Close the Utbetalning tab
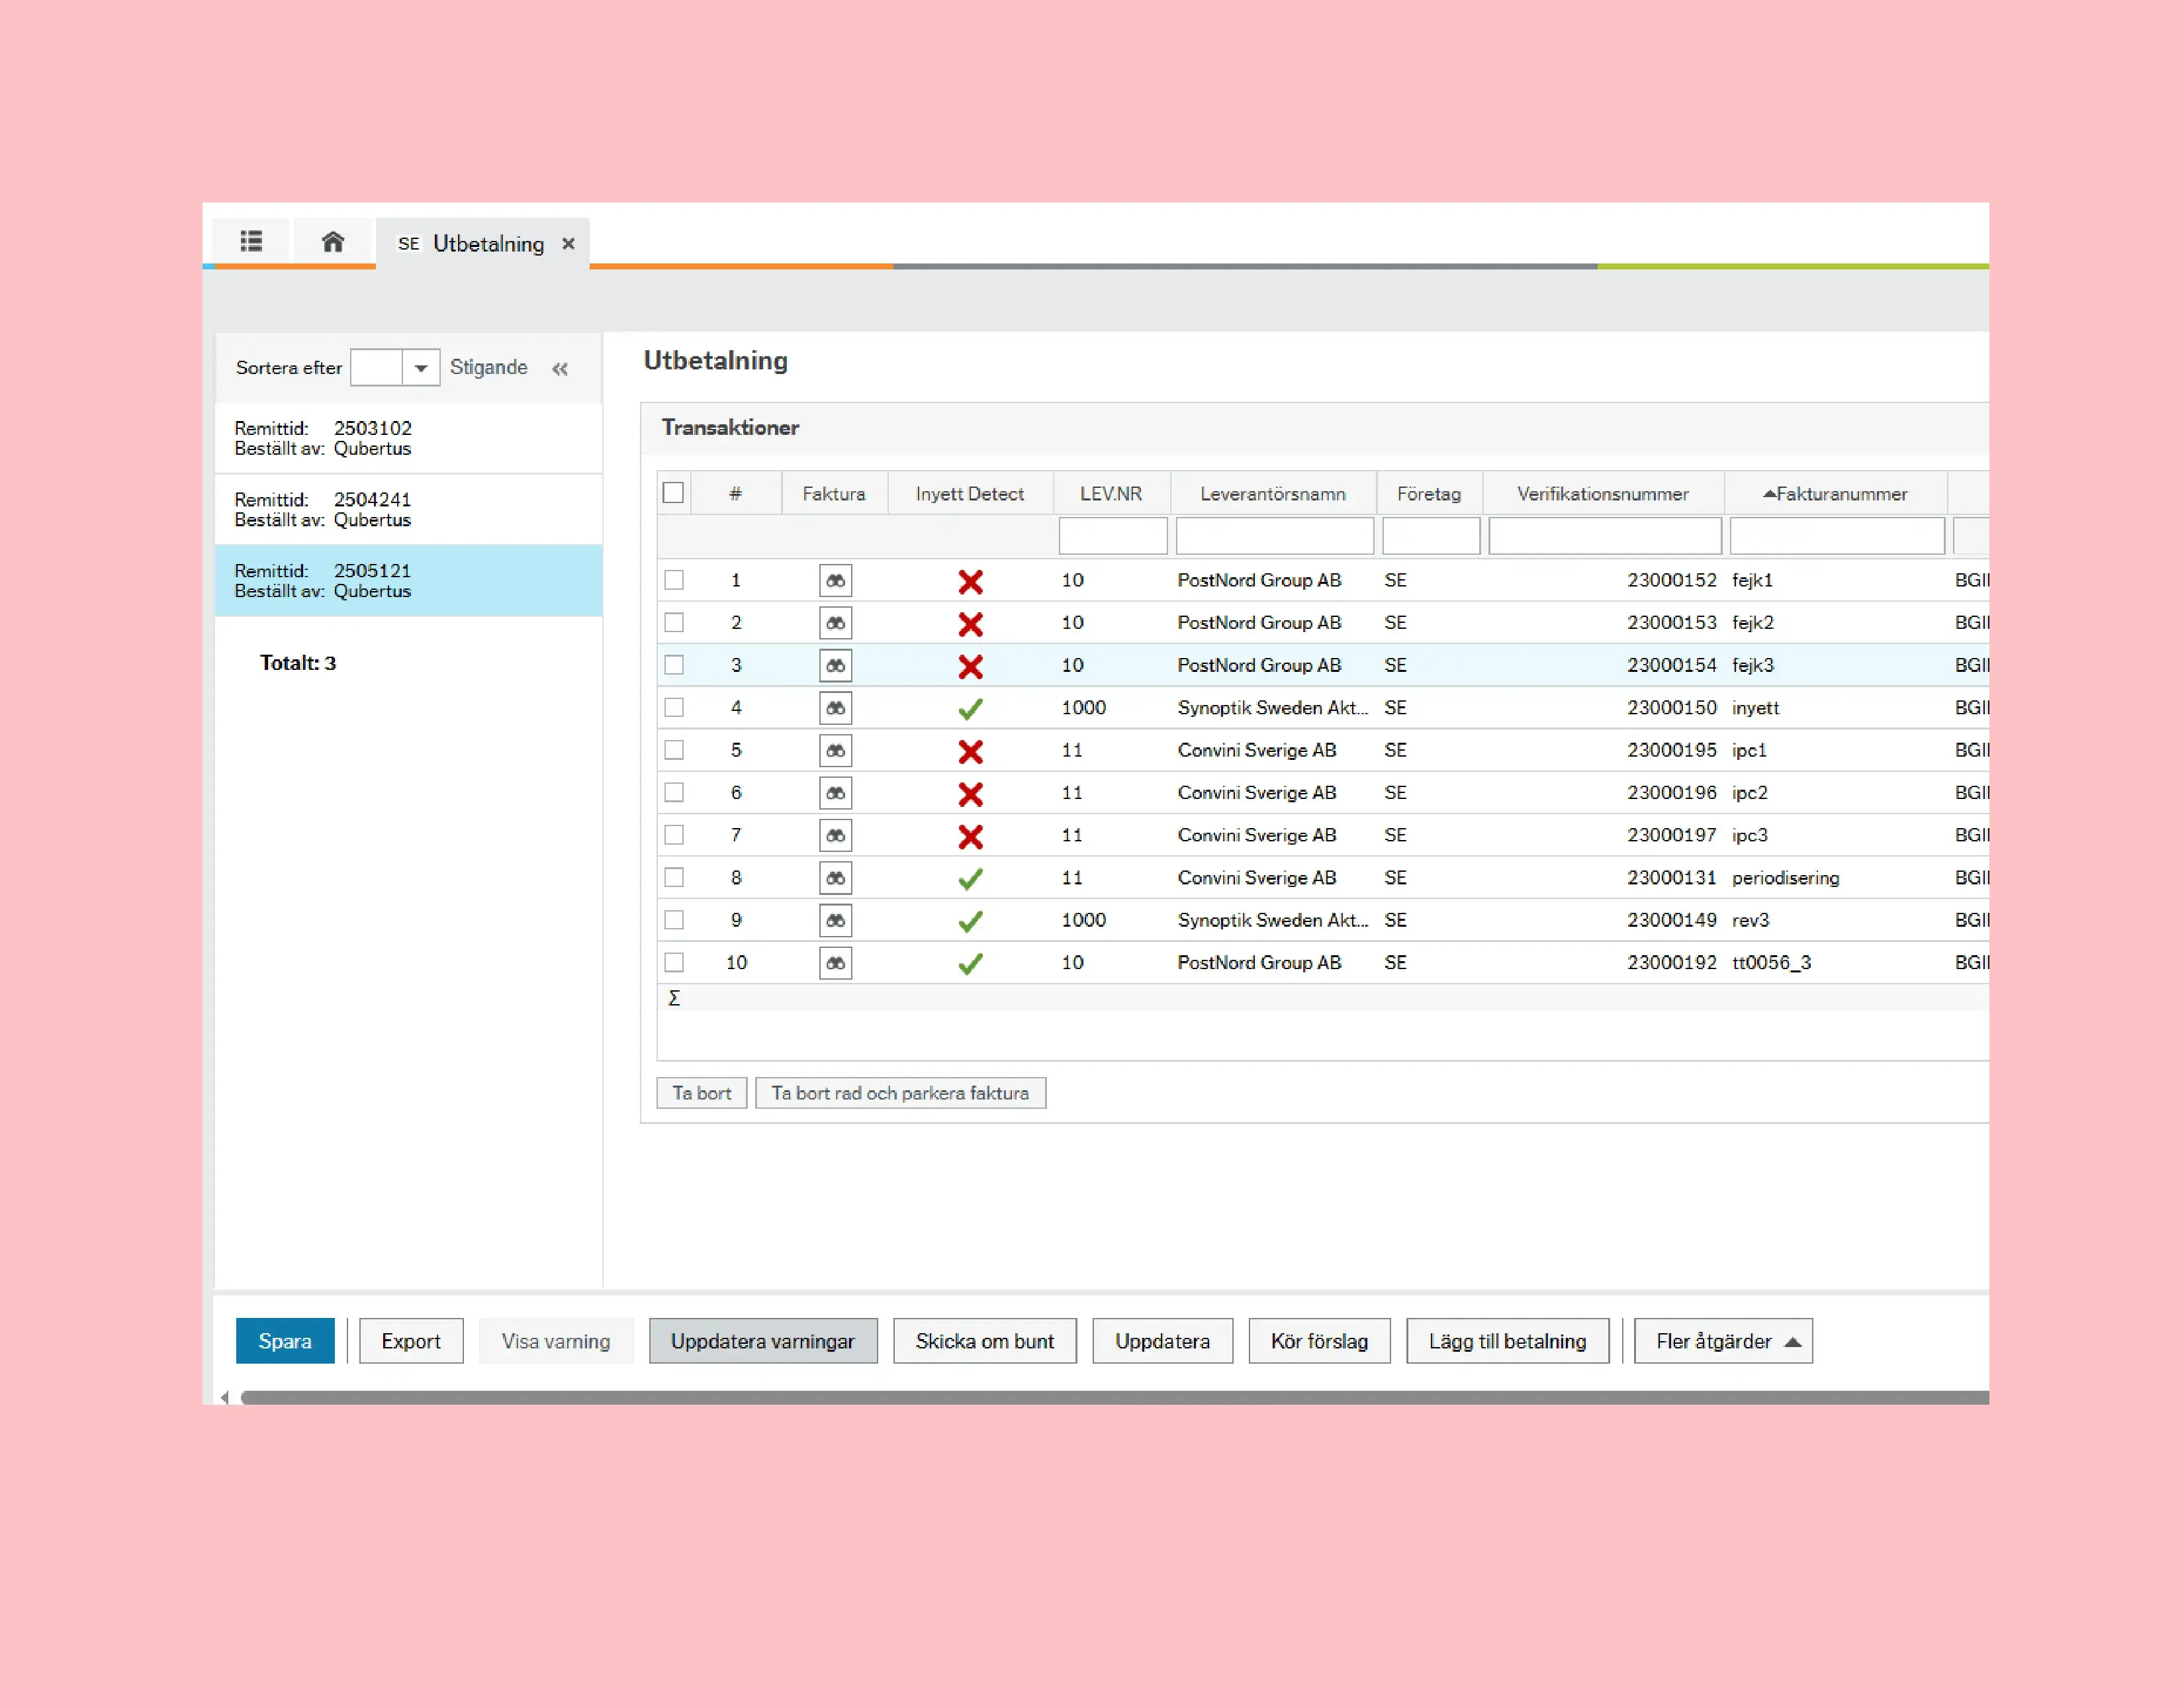The image size is (2184, 1688). coord(568,244)
